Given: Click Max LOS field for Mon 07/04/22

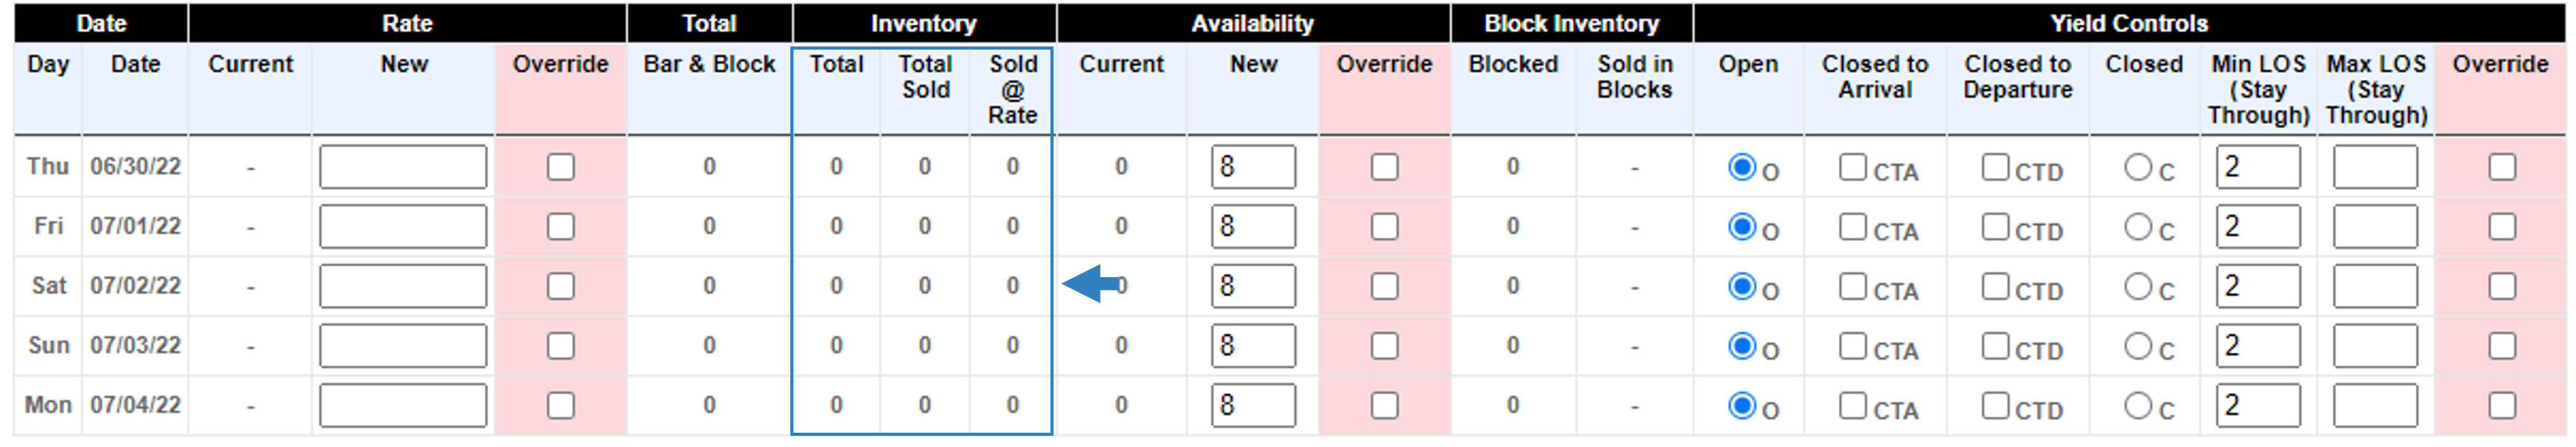Looking at the screenshot, I should (x=2376, y=405).
